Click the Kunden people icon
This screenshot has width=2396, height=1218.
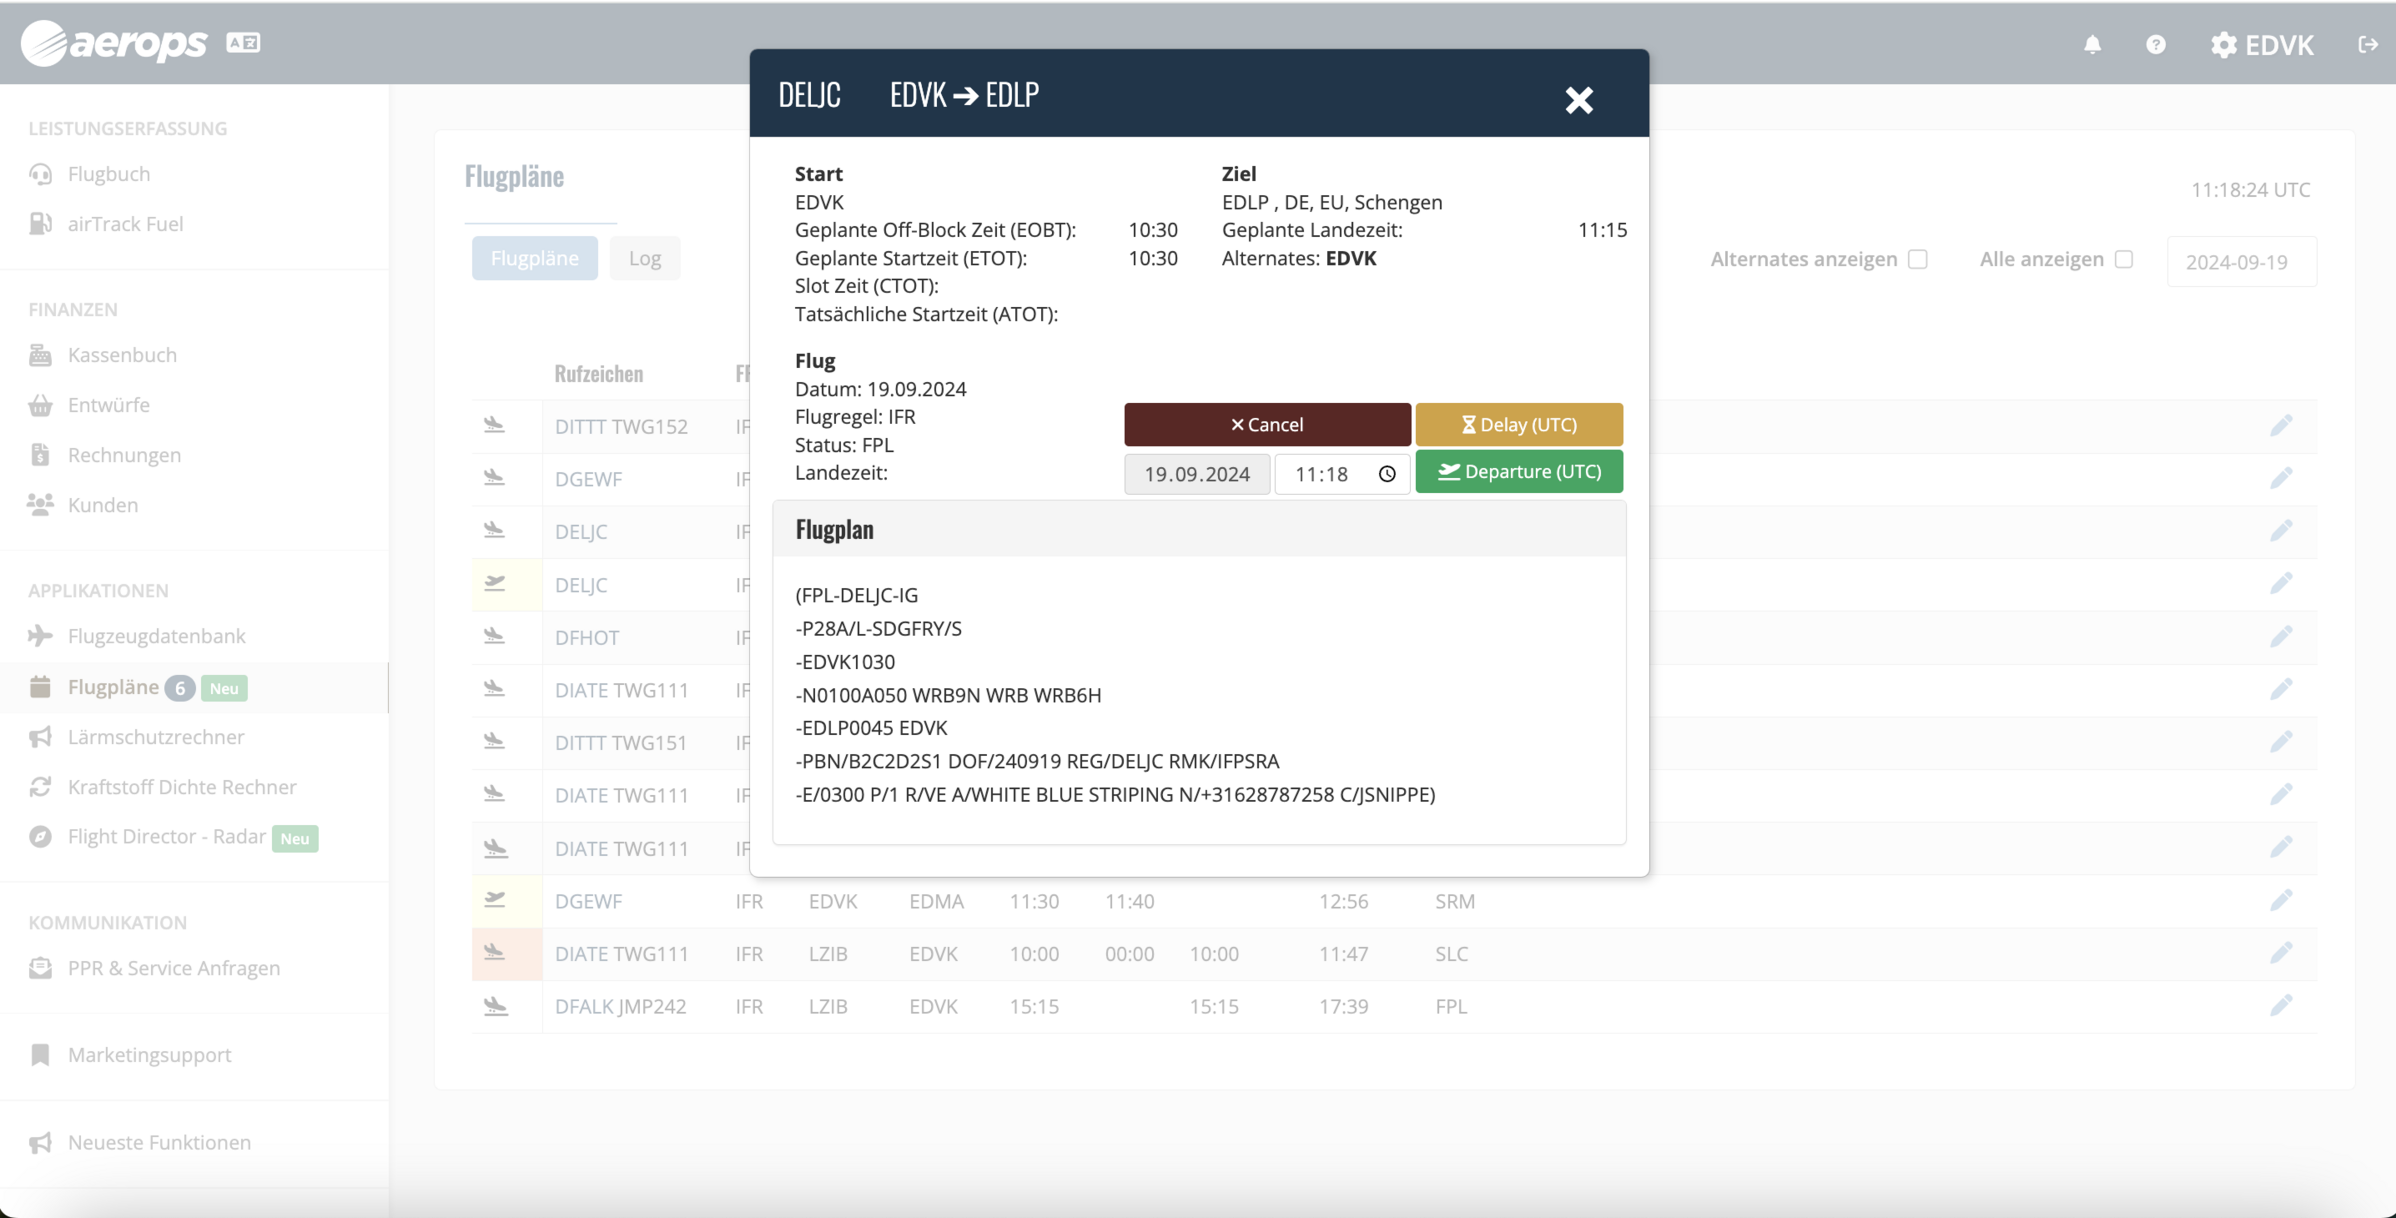pyautogui.click(x=40, y=505)
